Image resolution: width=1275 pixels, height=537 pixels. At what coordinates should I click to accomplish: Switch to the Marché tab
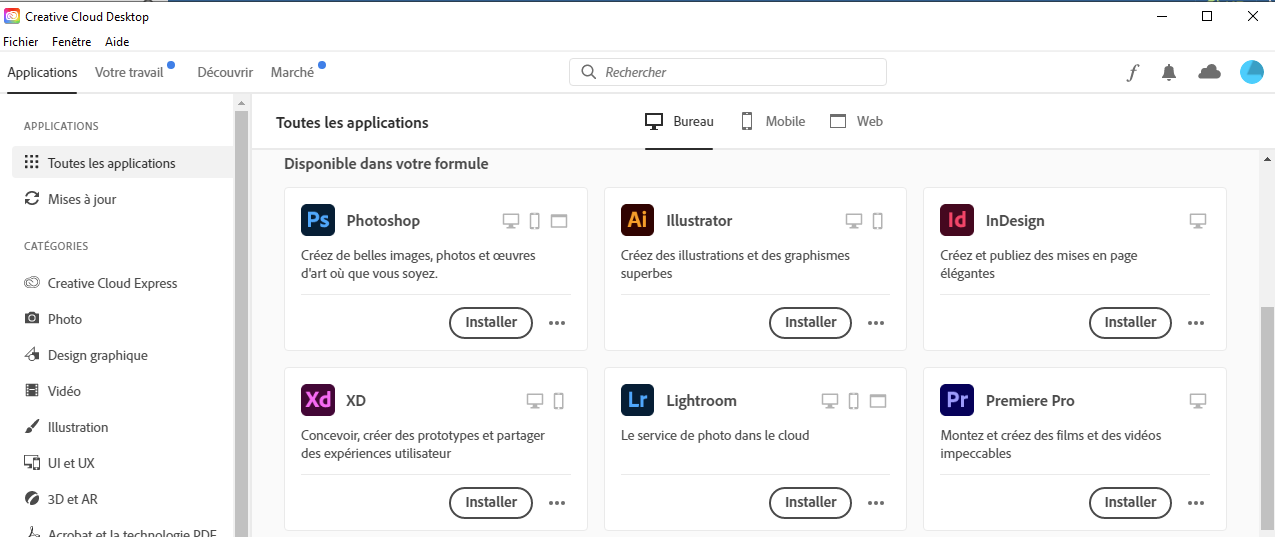[292, 72]
